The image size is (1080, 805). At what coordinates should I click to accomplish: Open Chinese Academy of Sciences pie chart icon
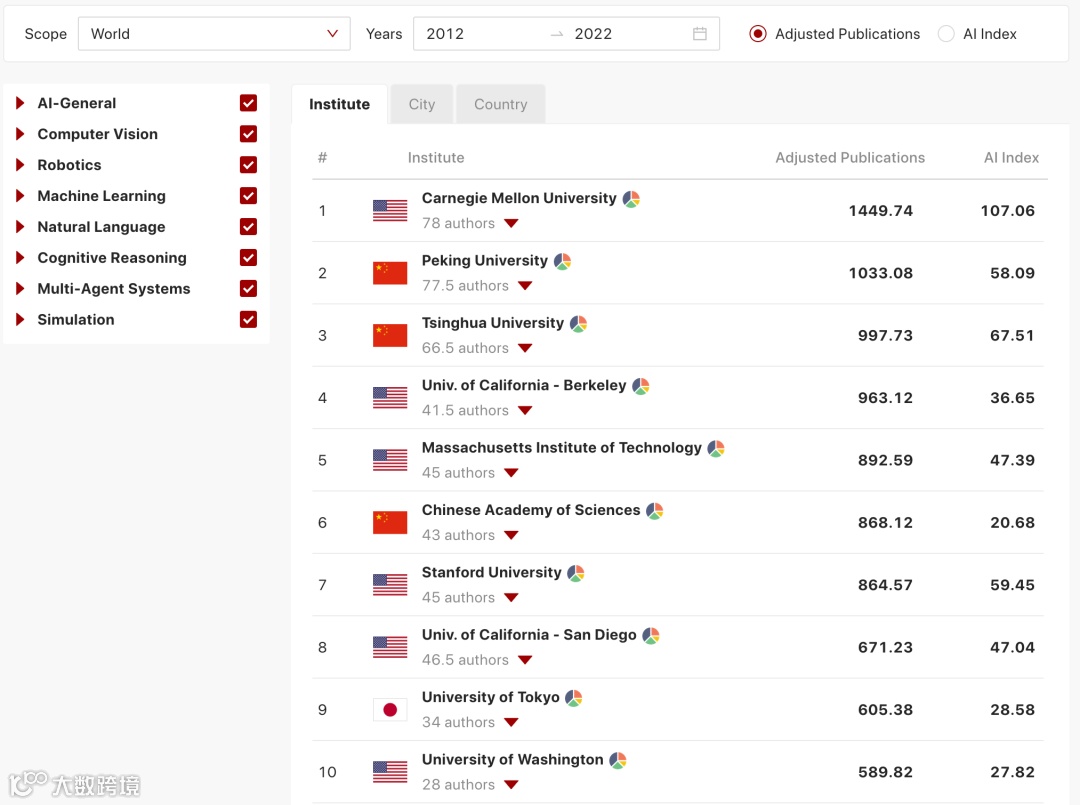point(655,511)
